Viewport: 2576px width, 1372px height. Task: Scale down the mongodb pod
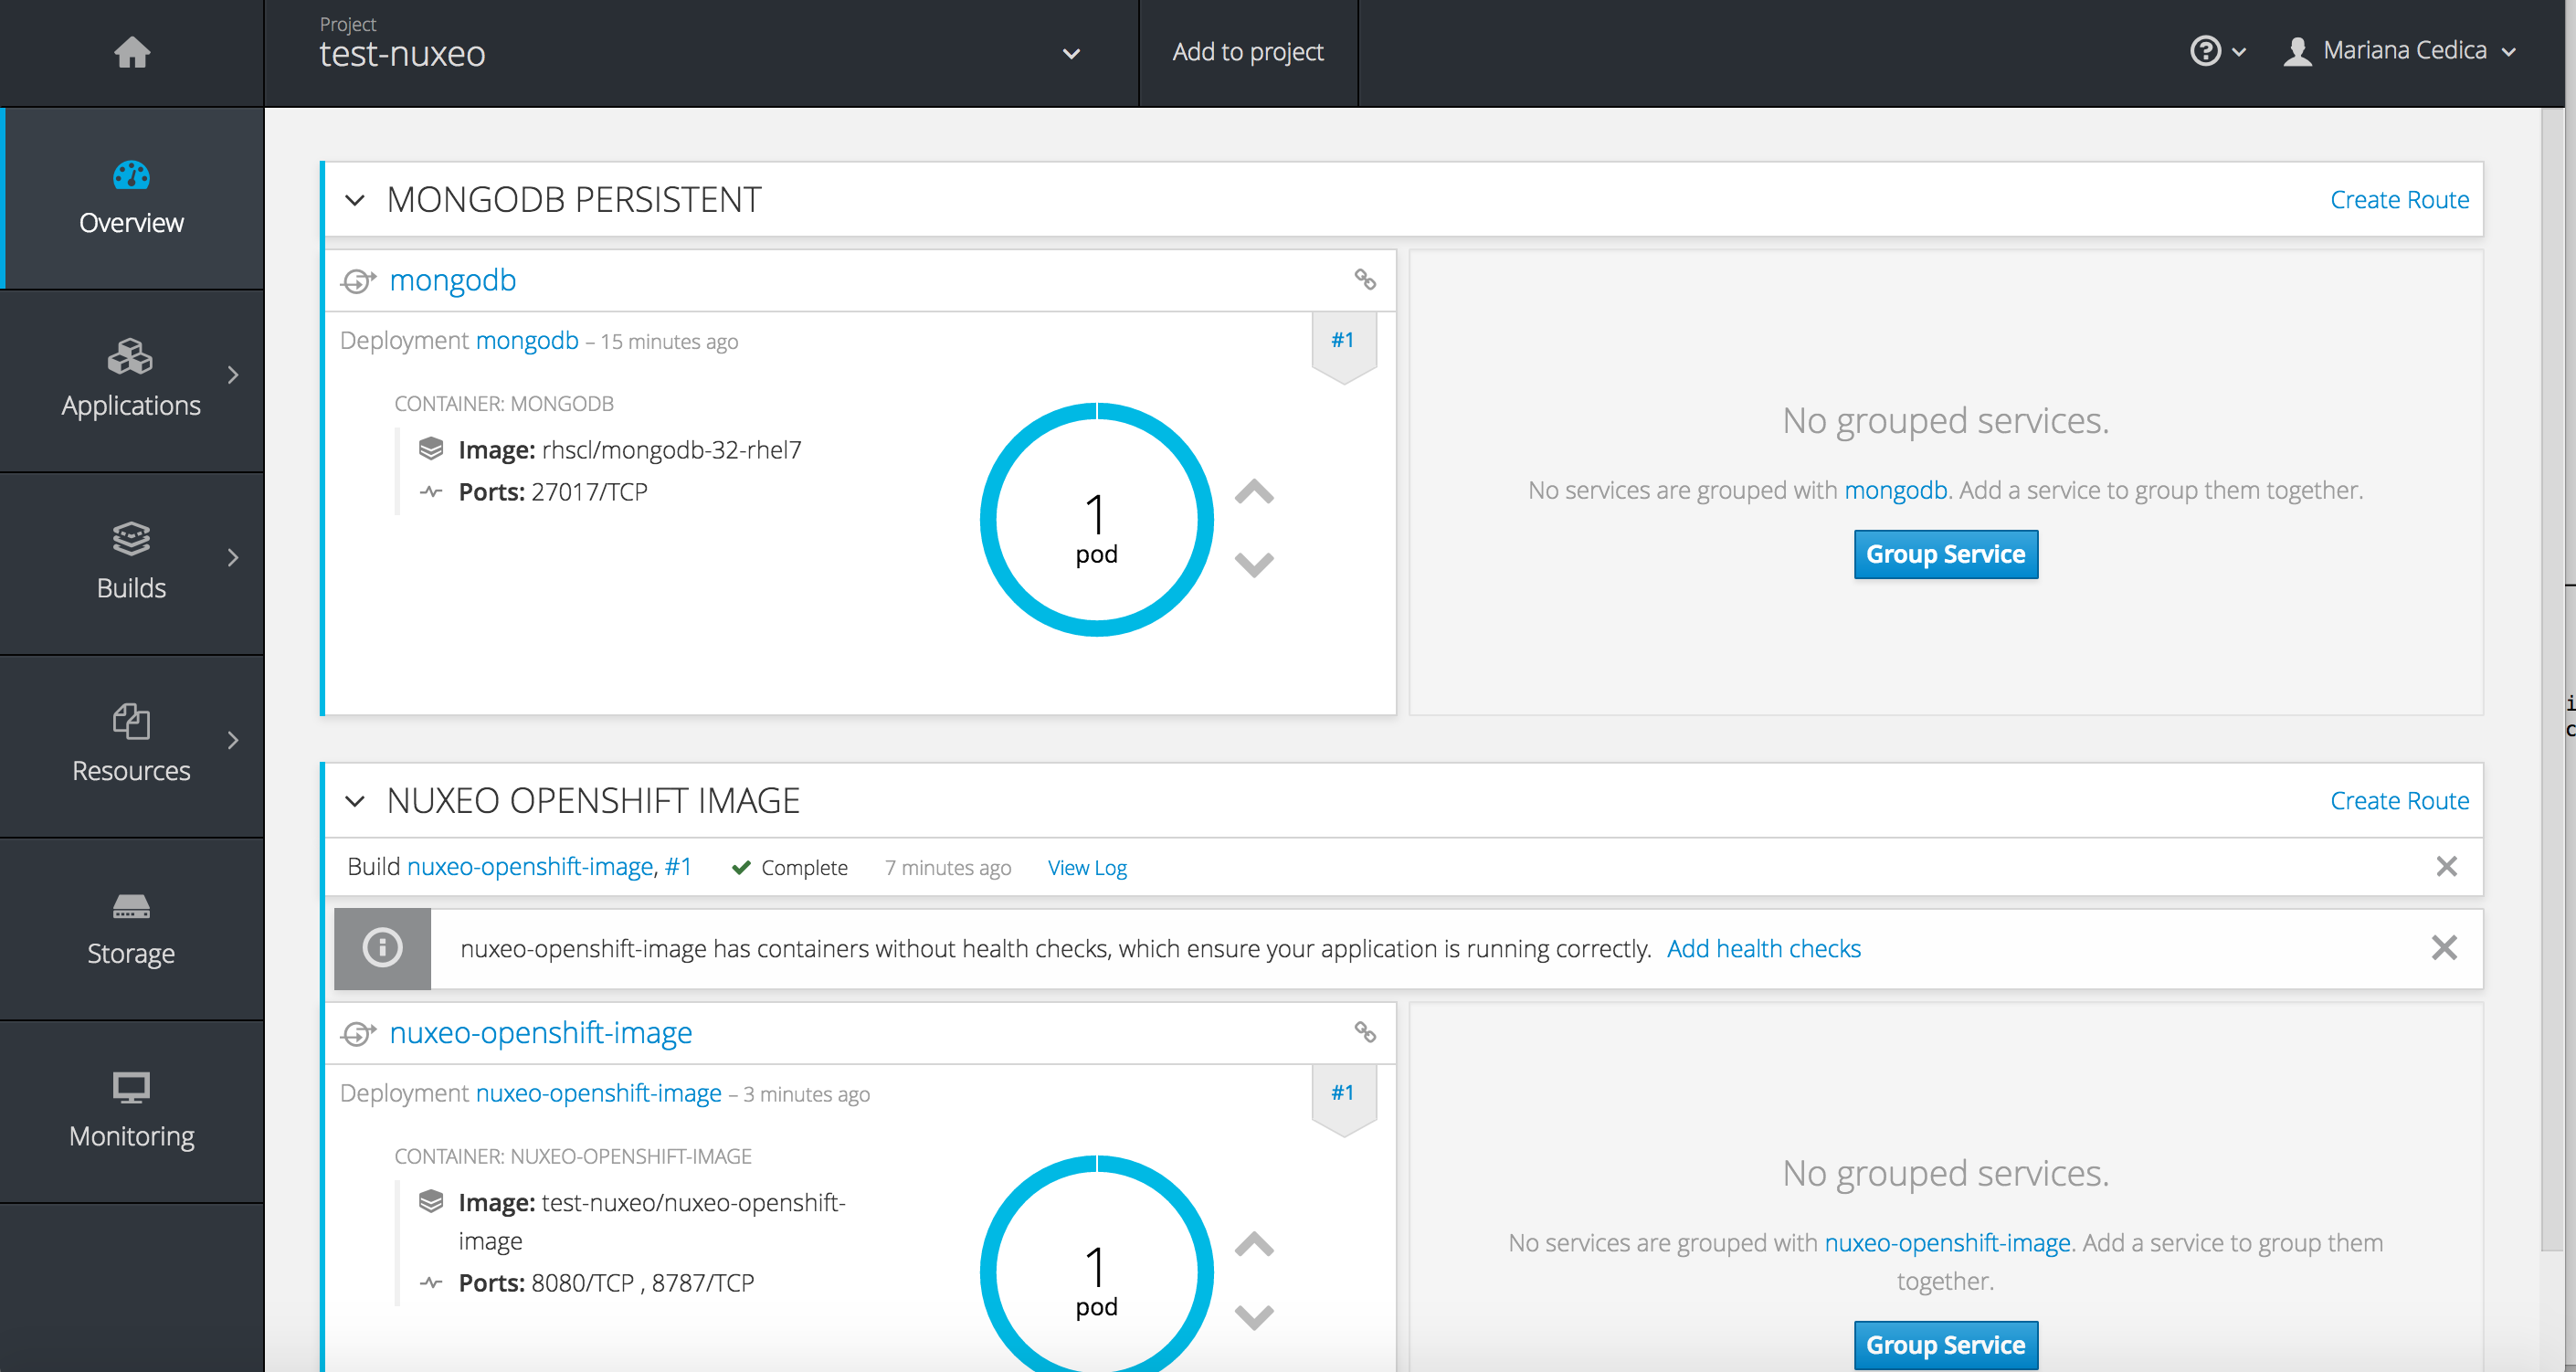point(1254,565)
